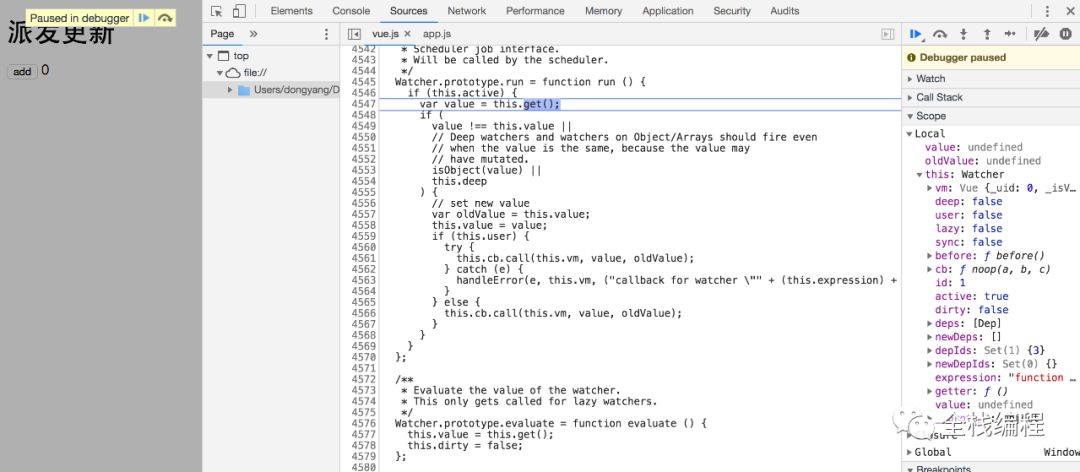Expand the depIds: Set(1) property
This screenshot has height=472, width=1080.
tap(929, 350)
